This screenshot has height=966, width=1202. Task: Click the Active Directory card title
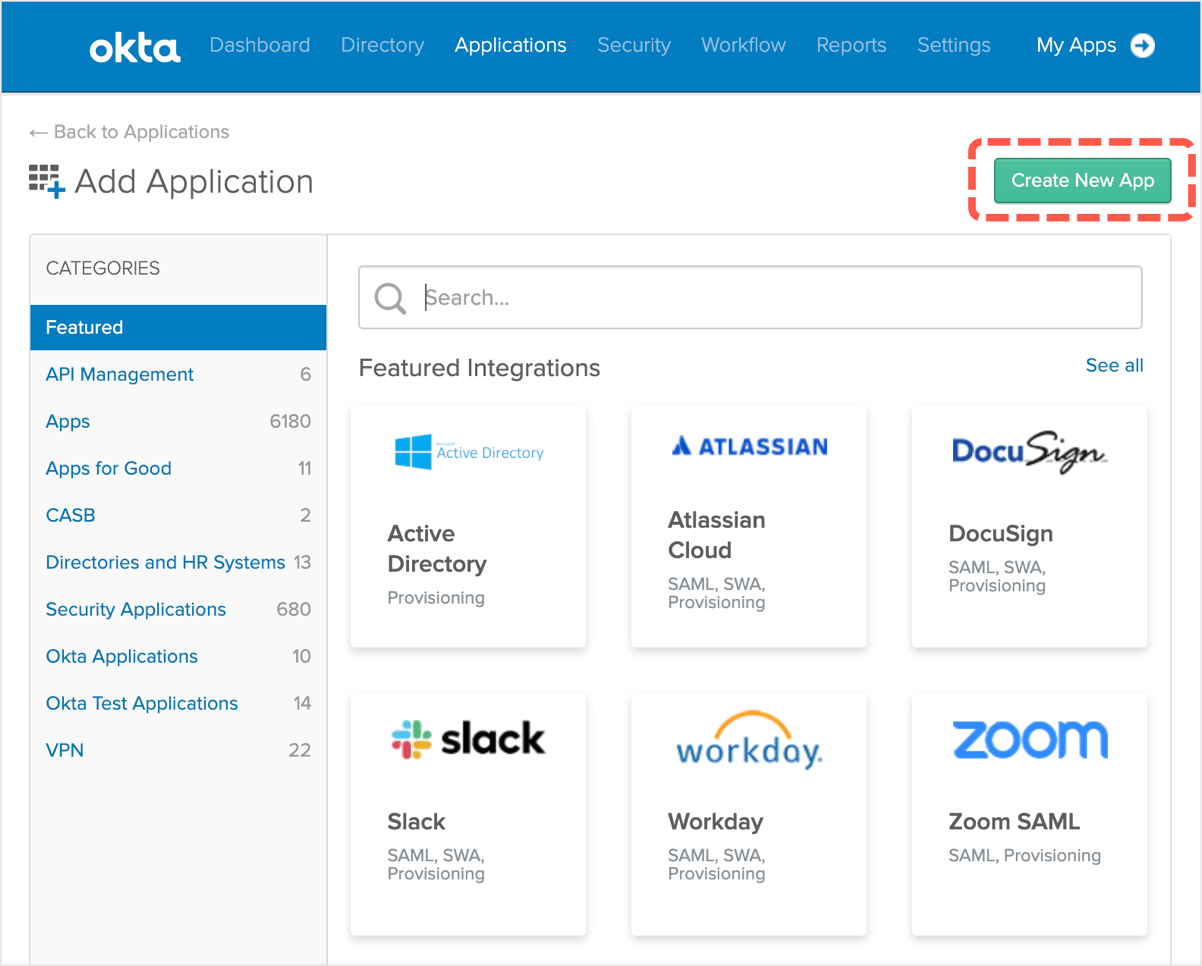click(x=437, y=549)
